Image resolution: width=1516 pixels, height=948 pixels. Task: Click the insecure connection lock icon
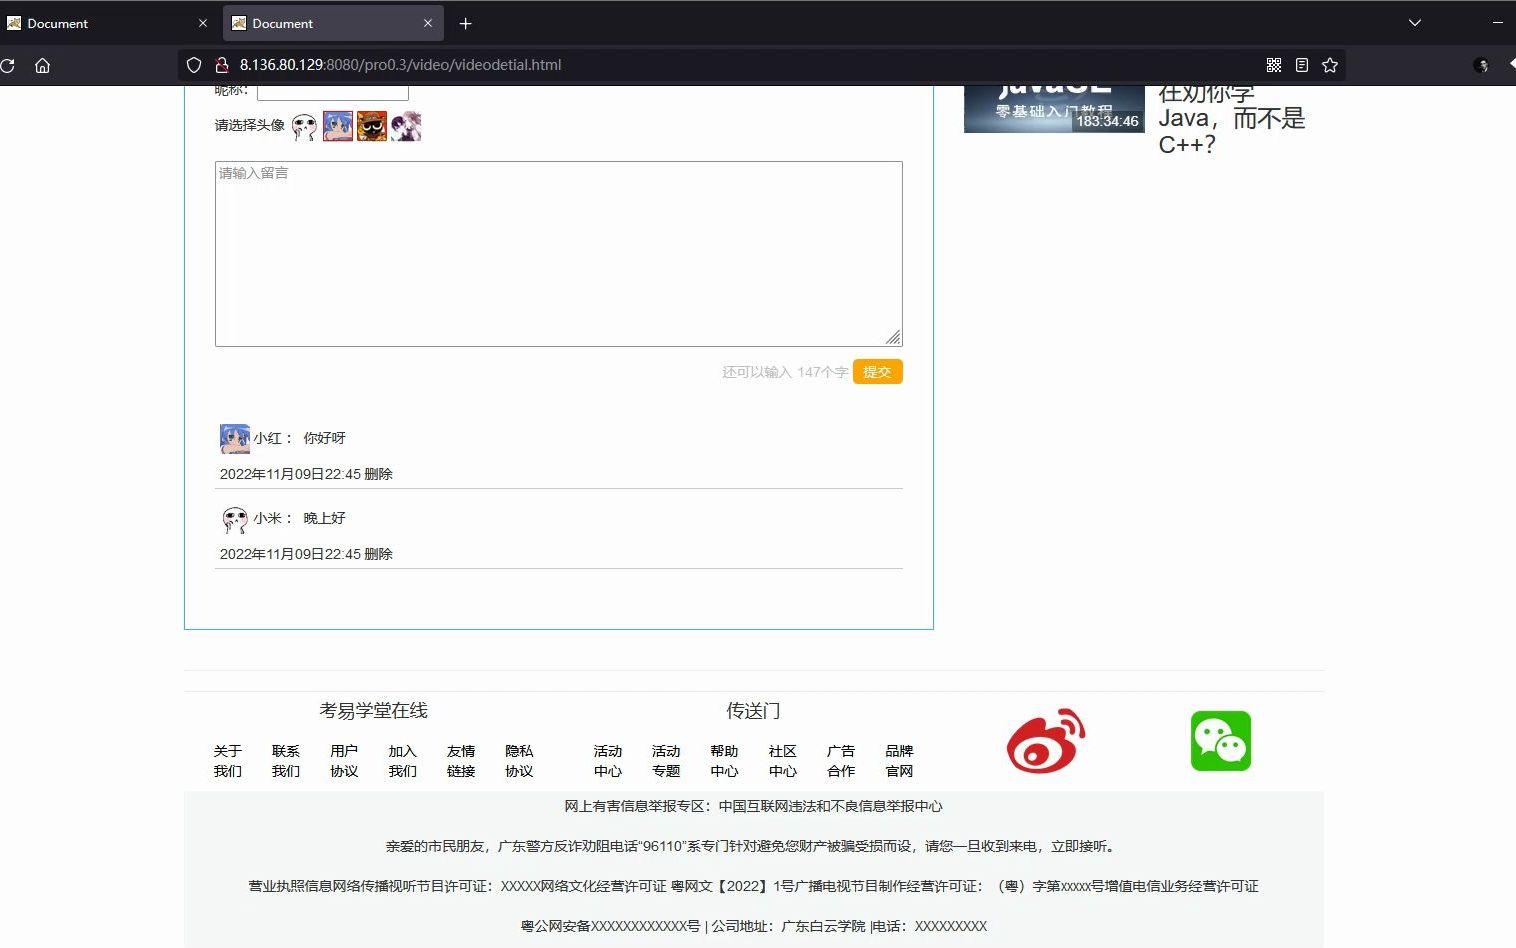(x=222, y=65)
